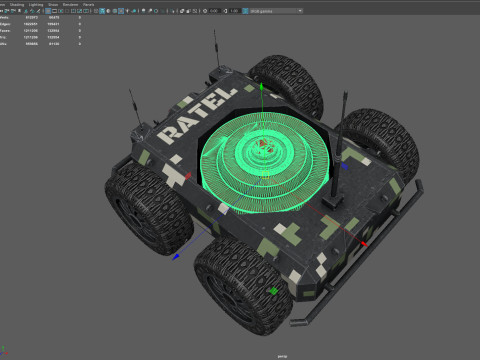The width and height of the screenshot is (480, 360).
Task: Open the Shading panel menu
Action: pyautogui.click(x=17, y=5)
